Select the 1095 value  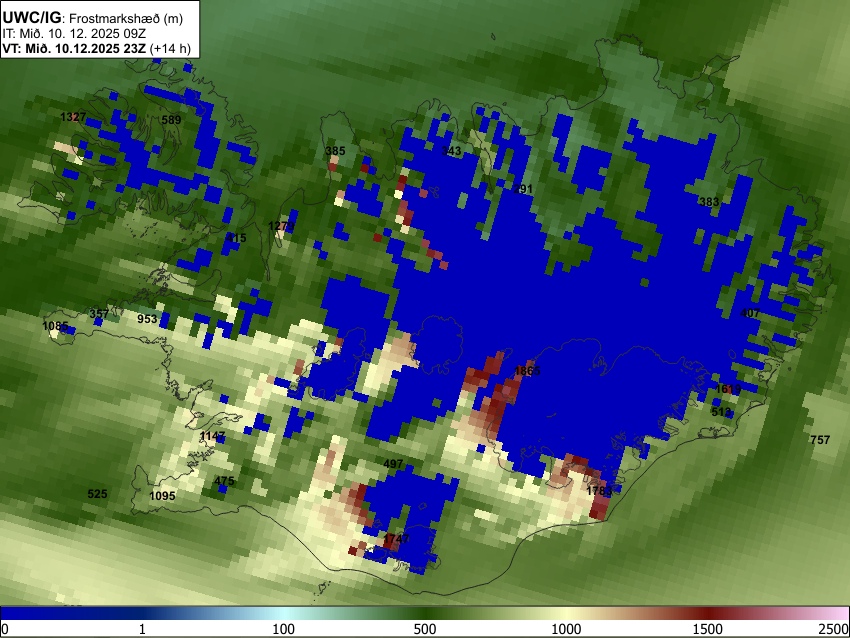tap(162, 495)
